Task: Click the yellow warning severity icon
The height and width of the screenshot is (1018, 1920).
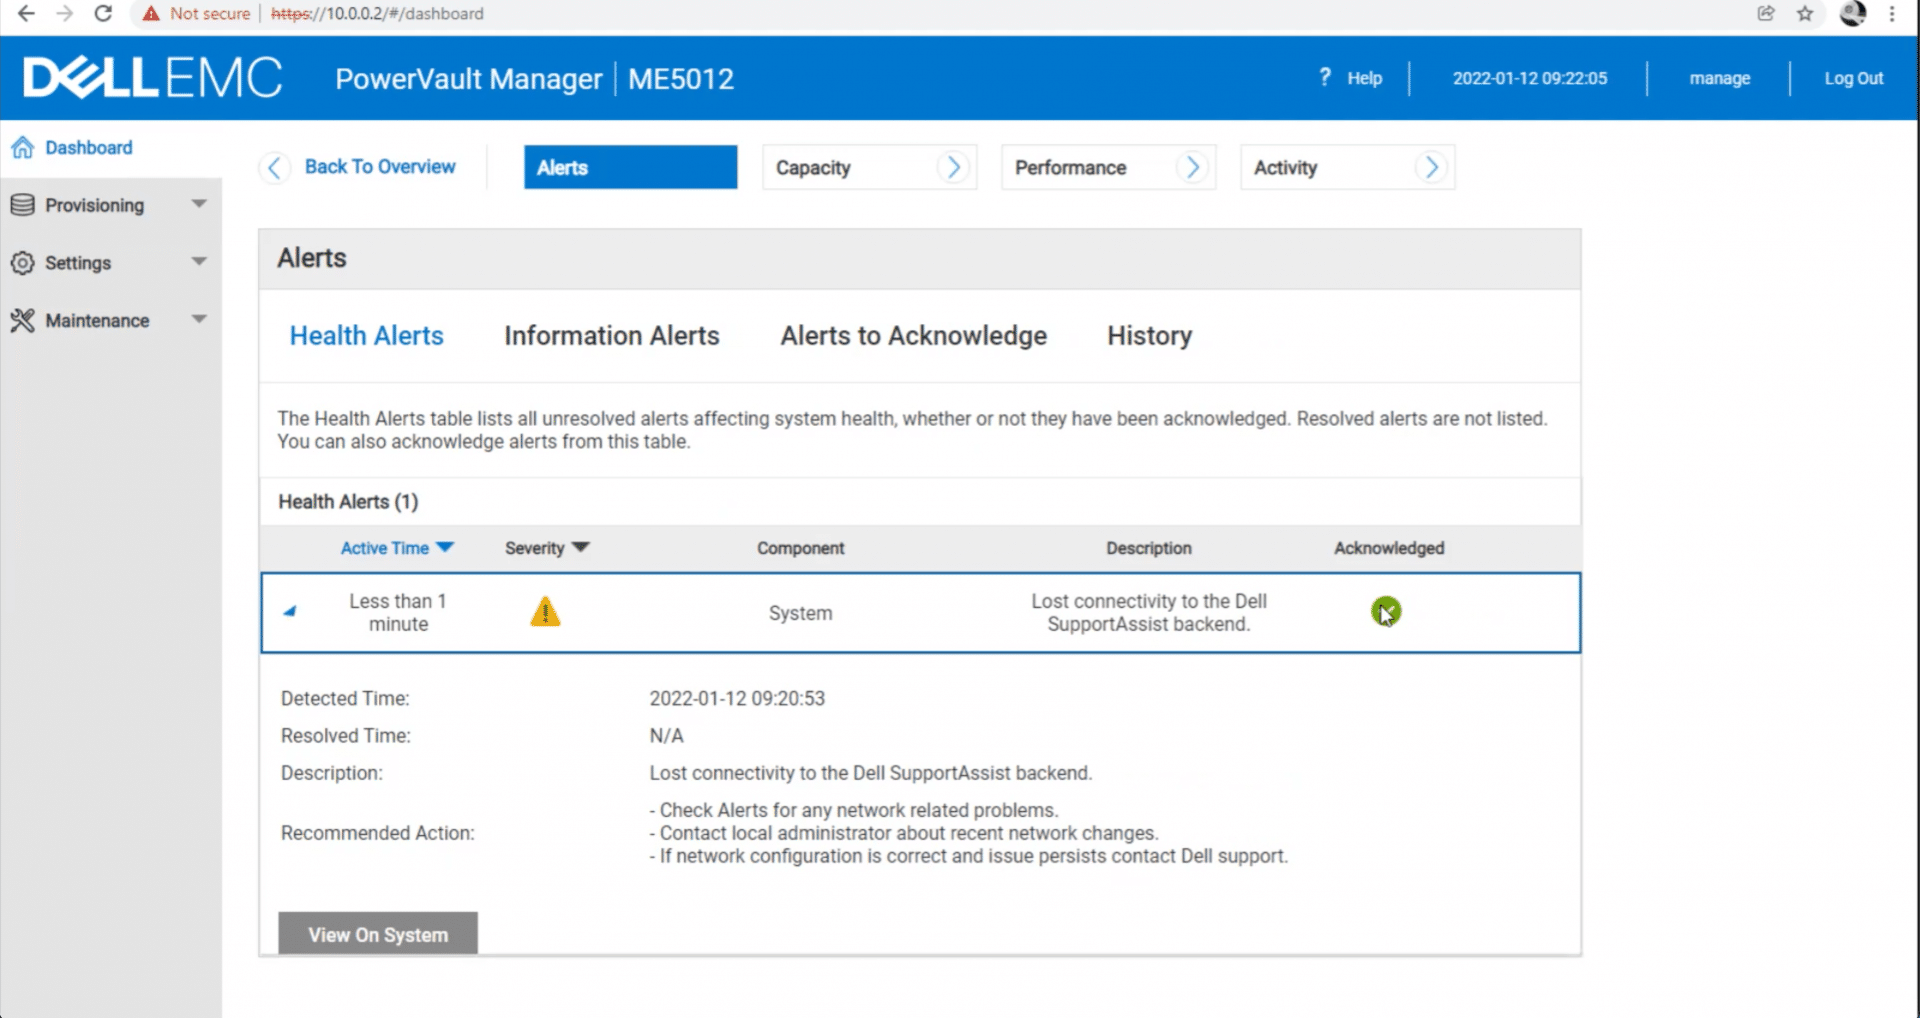Action: (545, 611)
